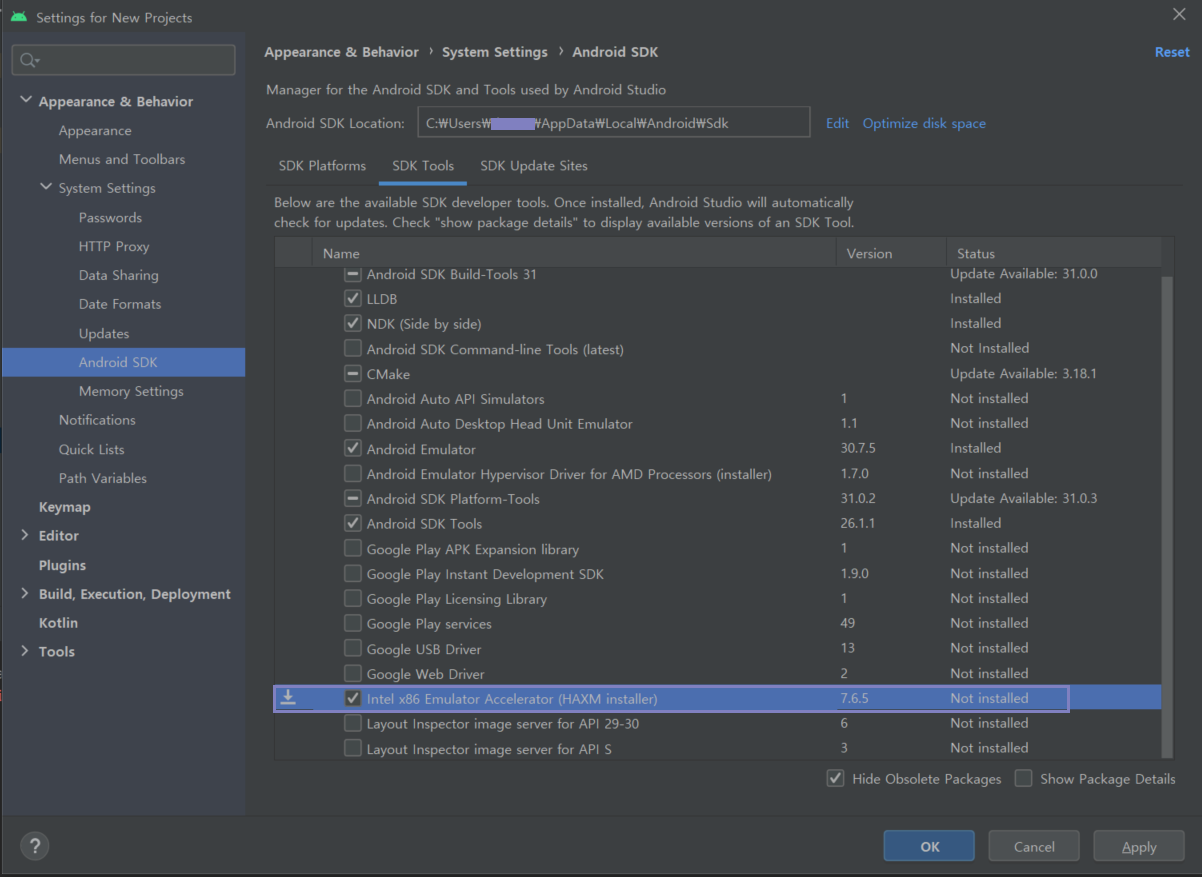Check Android Auto Desktop Head Unit Emulator
This screenshot has height=877, width=1202.
point(352,423)
